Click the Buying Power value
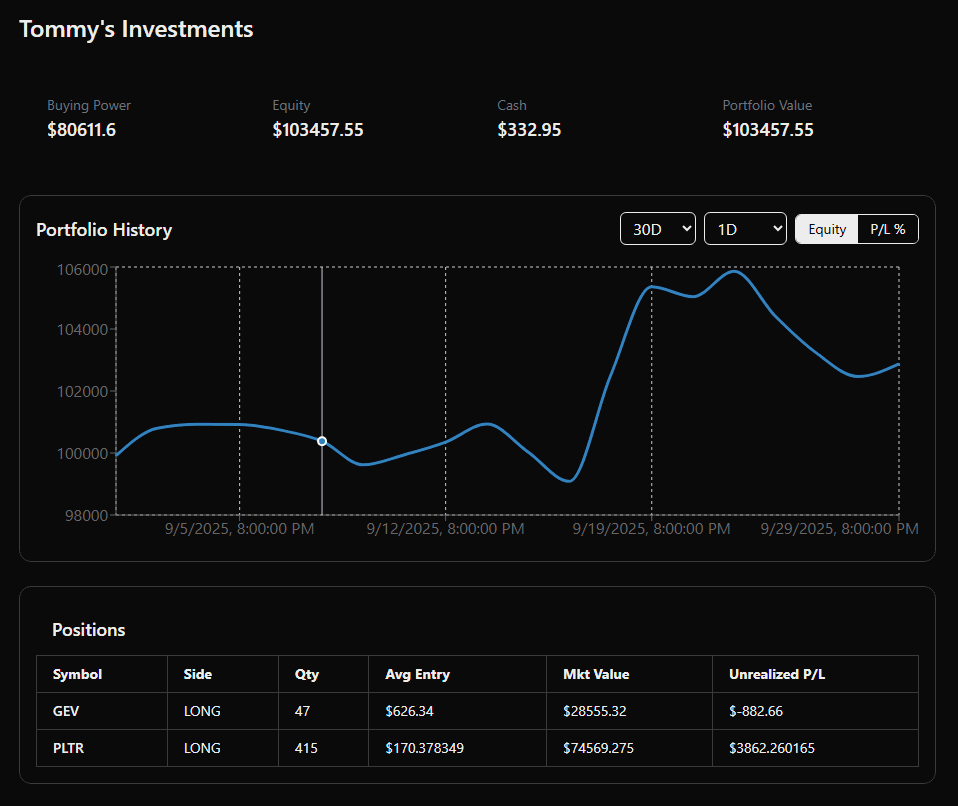This screenshot has height=806, width=958. click(x=81, y=129)
